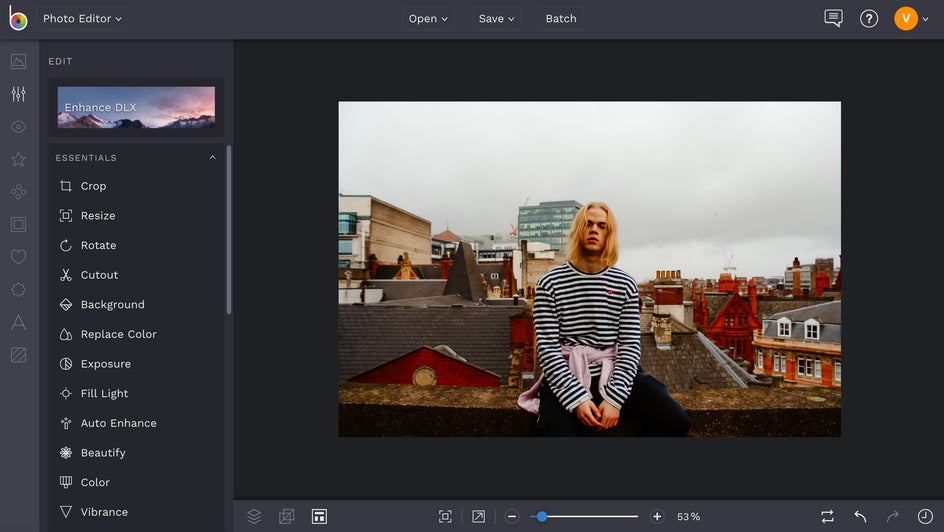Screen dimensions: 944x532
Task: Click the Batch button
Action: 560,18
